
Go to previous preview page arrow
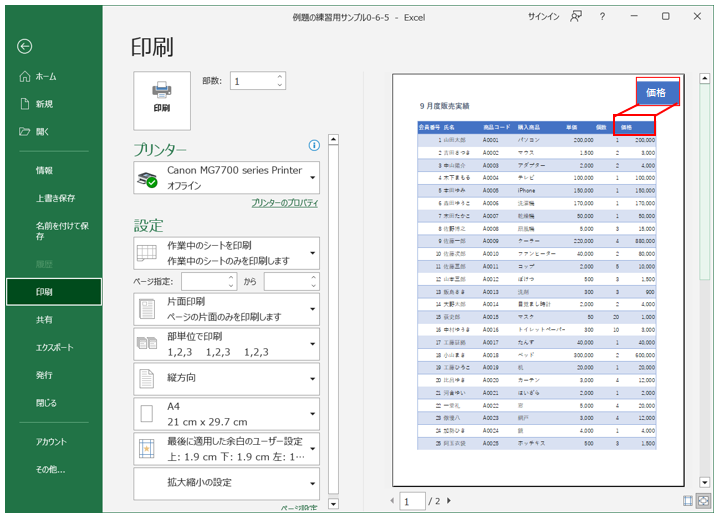391,500
